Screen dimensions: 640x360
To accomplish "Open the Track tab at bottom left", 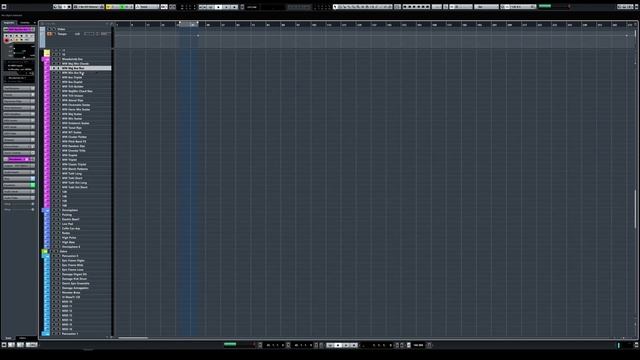I will 9,338.
